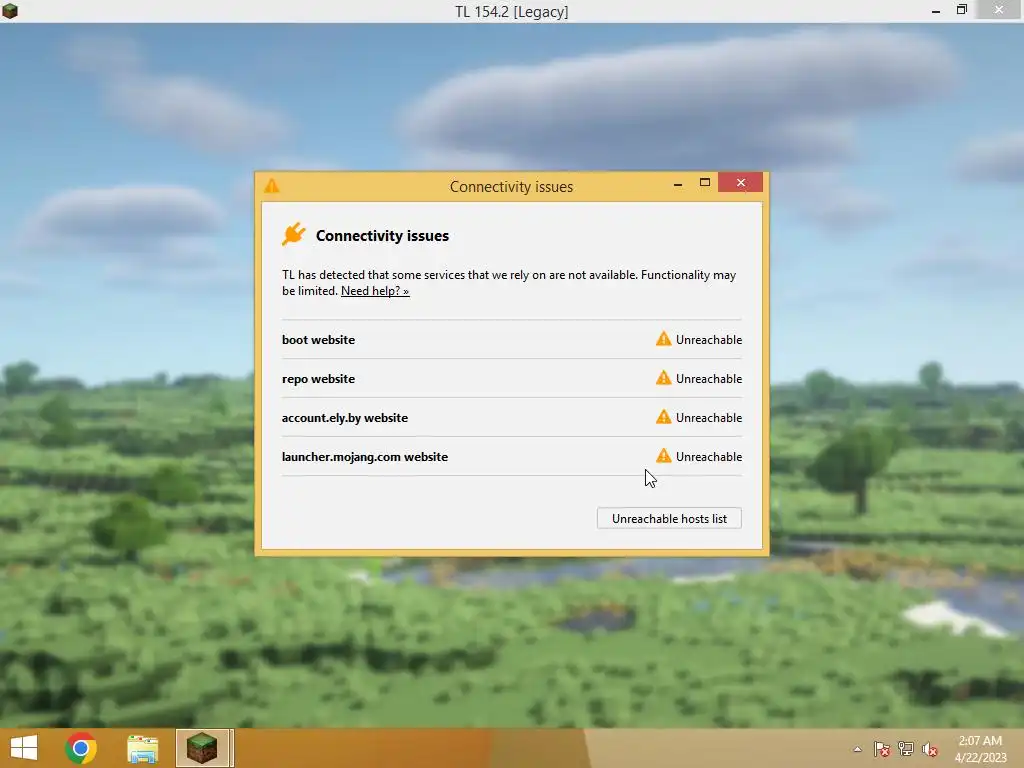
Task: Close the TL 154.2 [Legacy] window
Action: 999,9
